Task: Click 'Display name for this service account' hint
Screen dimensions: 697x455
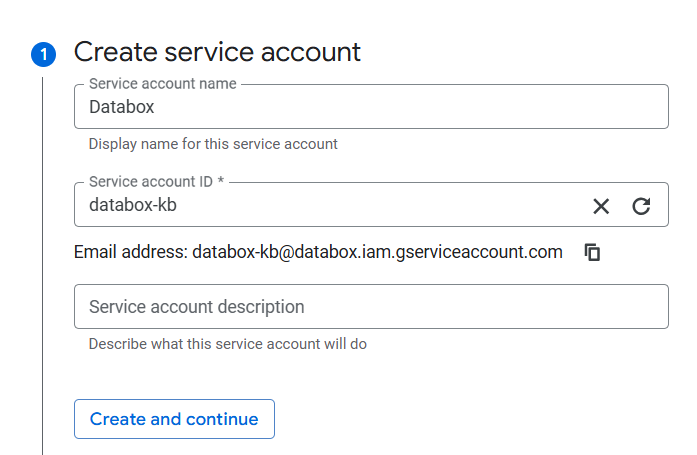Action: [x=213, y=144]
